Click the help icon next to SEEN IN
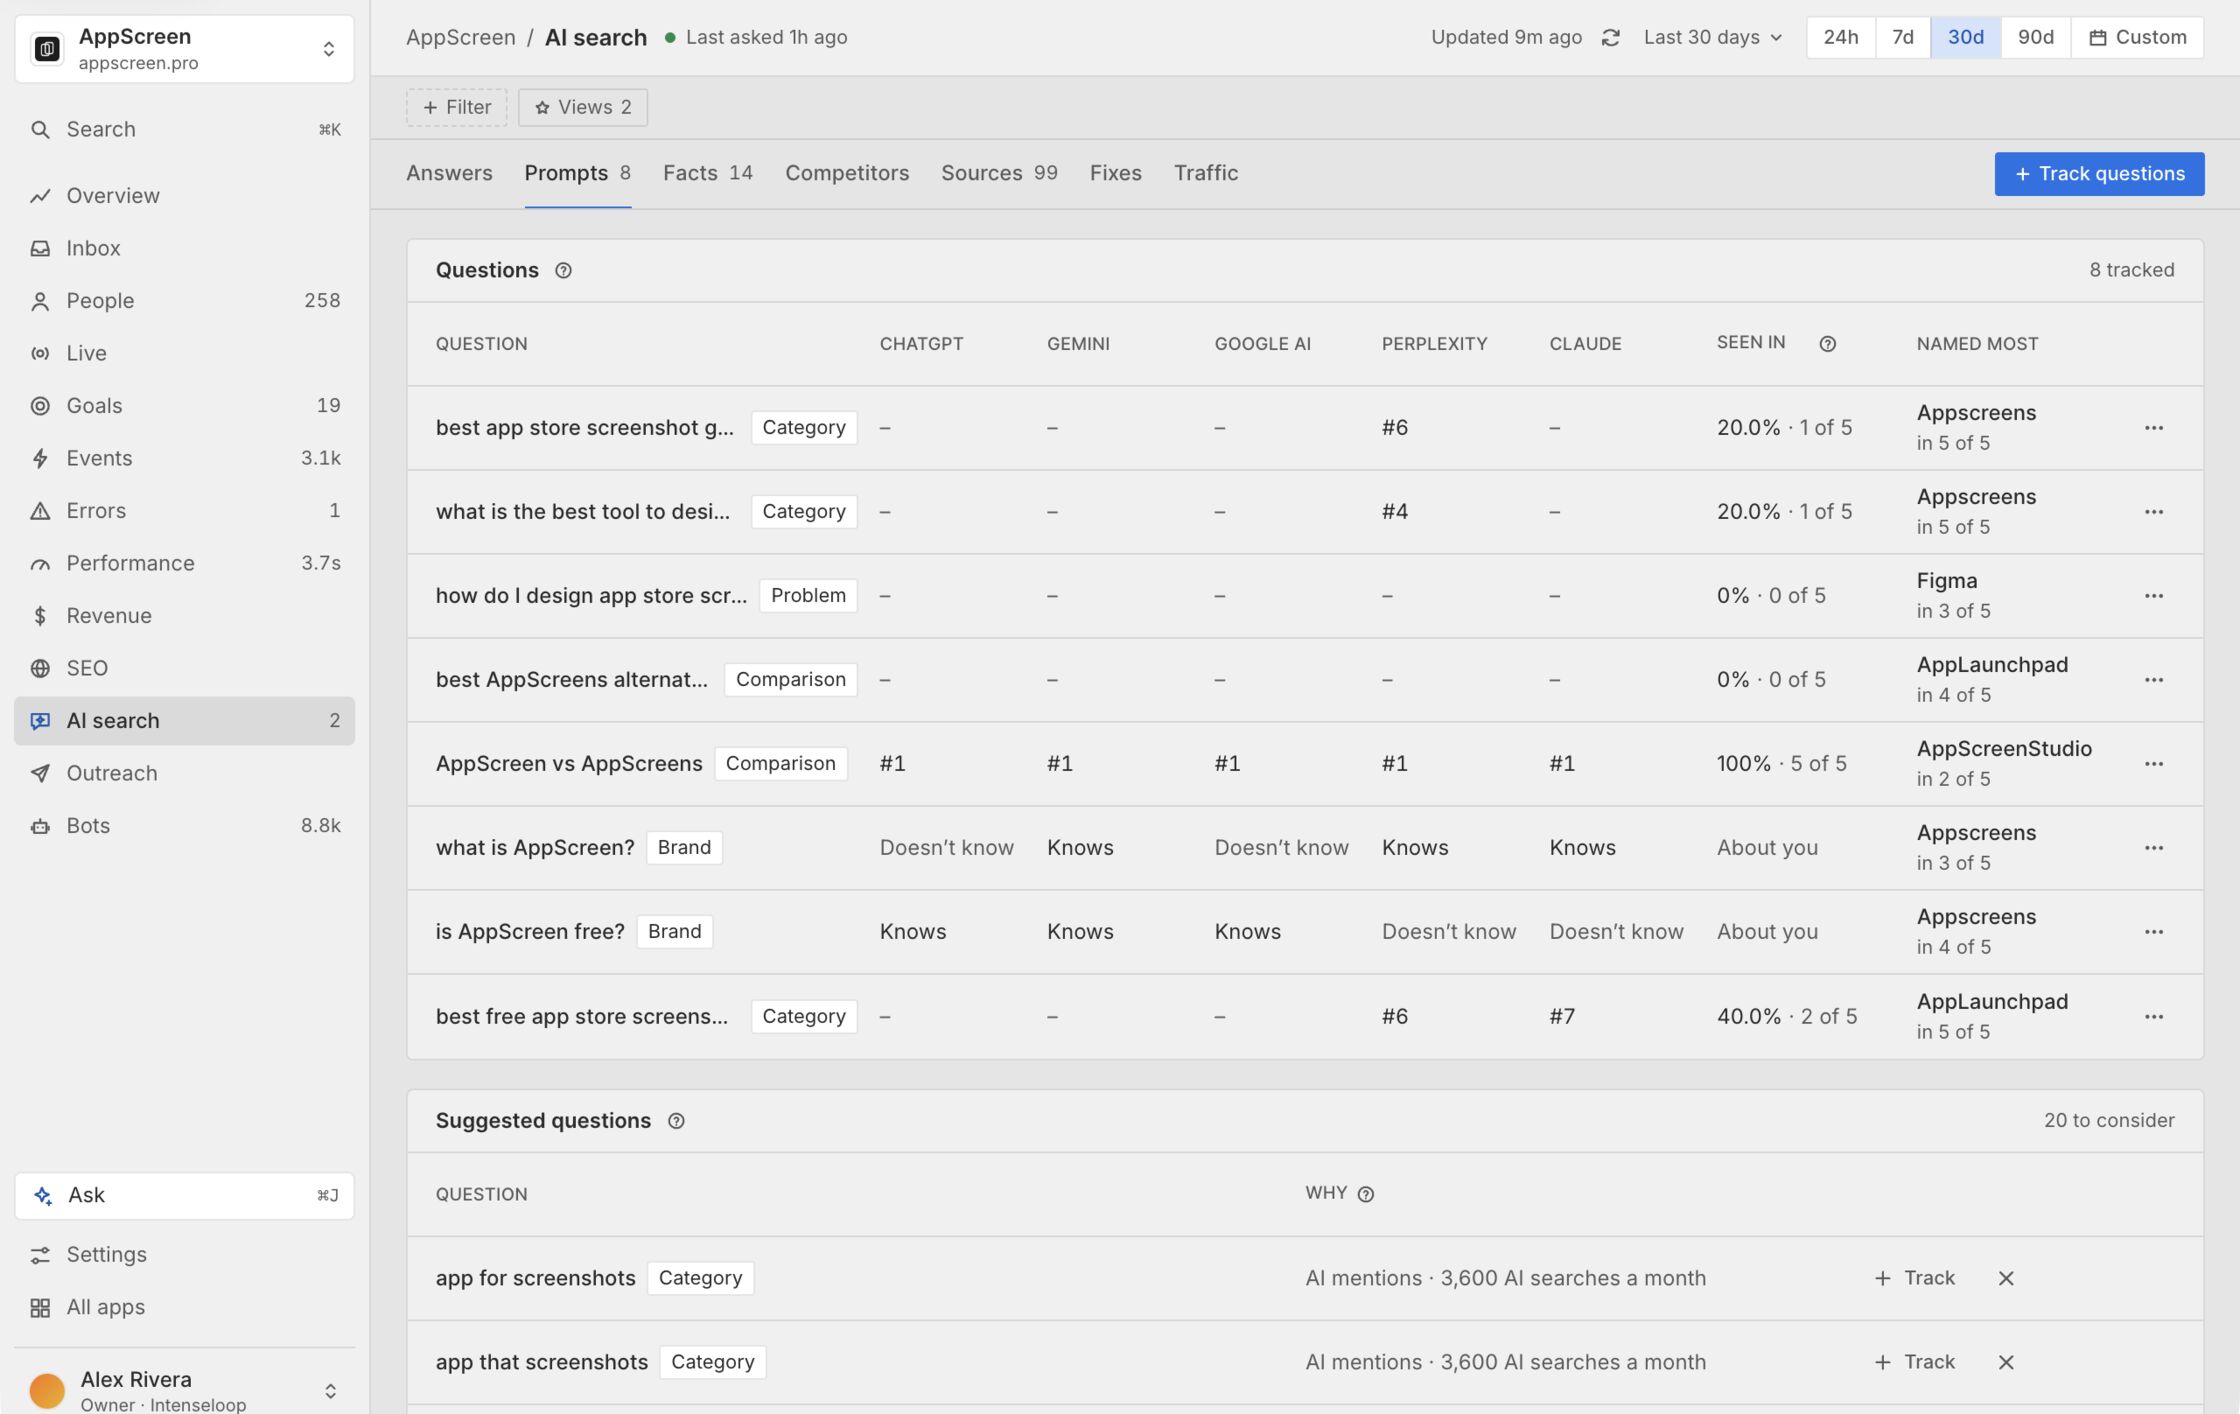The image size is (2240, 1414). coord(1827,344)
